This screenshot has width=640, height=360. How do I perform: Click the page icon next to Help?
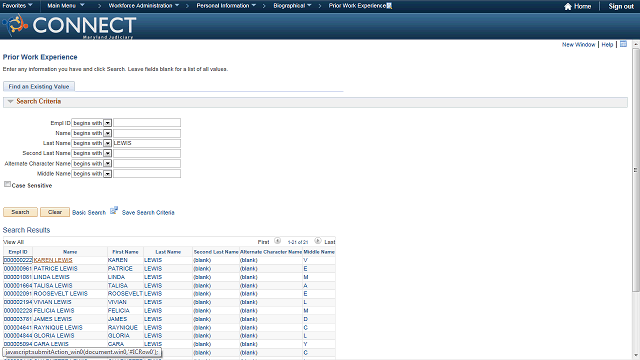pos(623,44)
